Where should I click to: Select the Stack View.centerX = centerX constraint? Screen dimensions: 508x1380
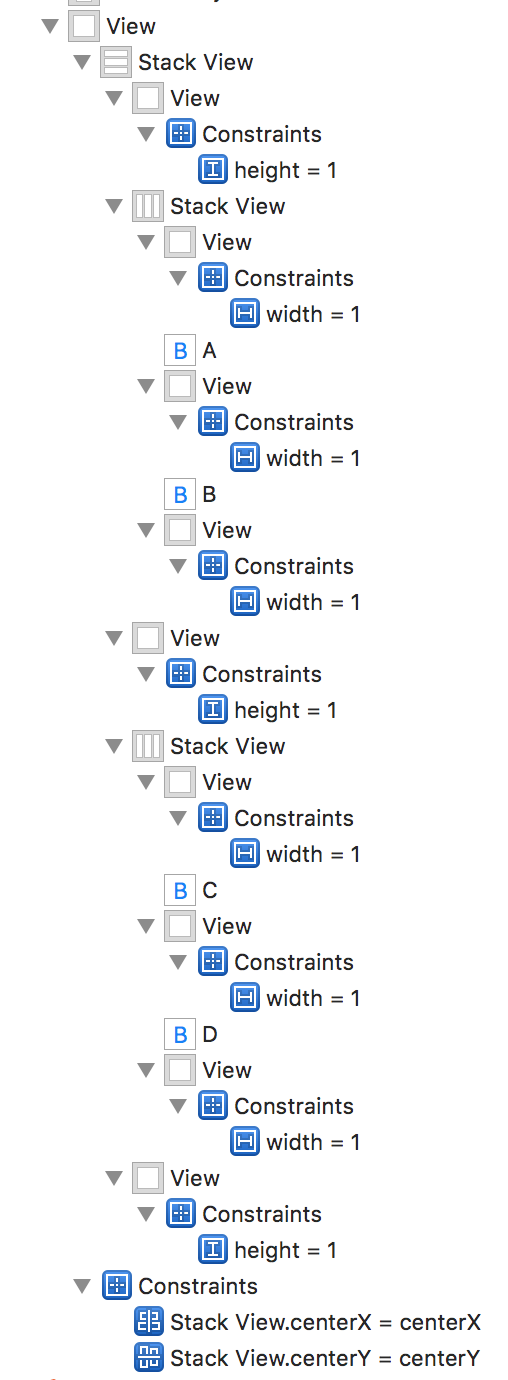[x=325, y=1322]
